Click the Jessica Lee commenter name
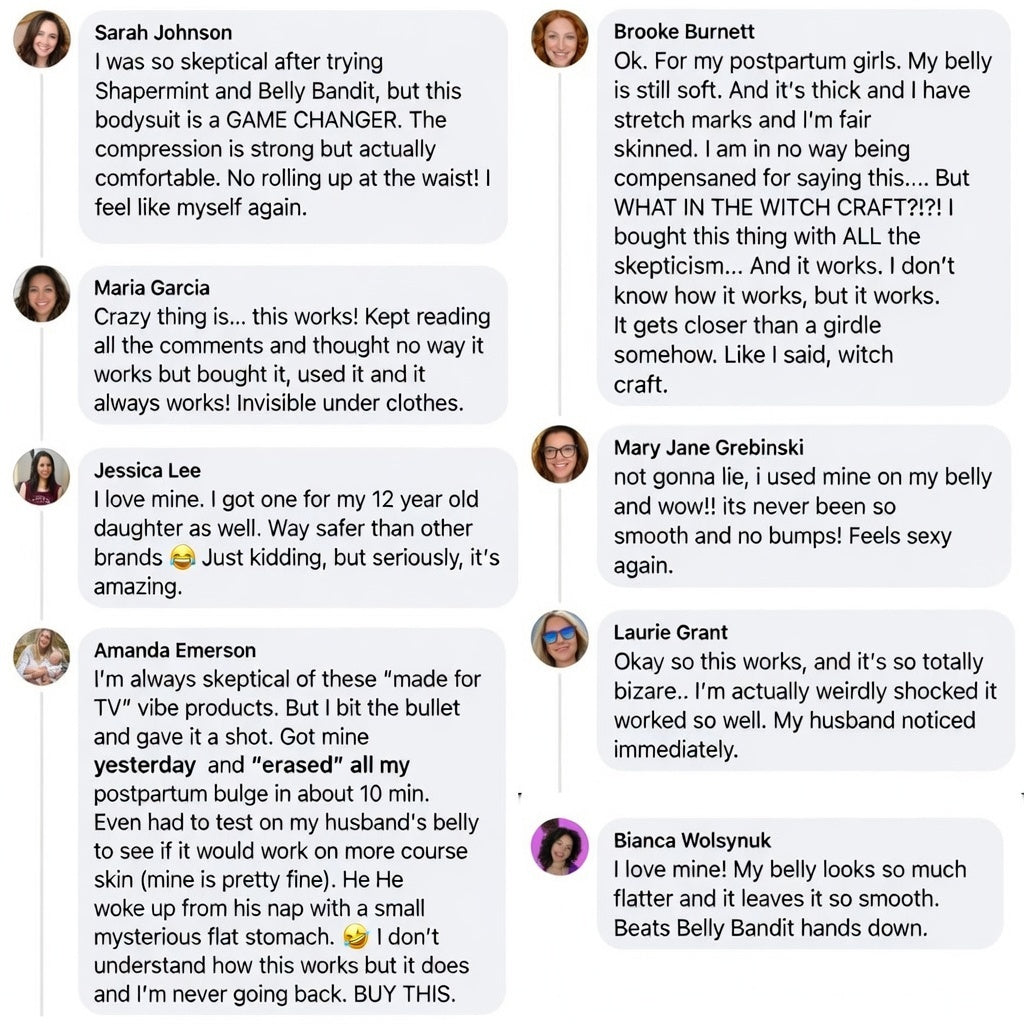 click(x=147, y=470)
